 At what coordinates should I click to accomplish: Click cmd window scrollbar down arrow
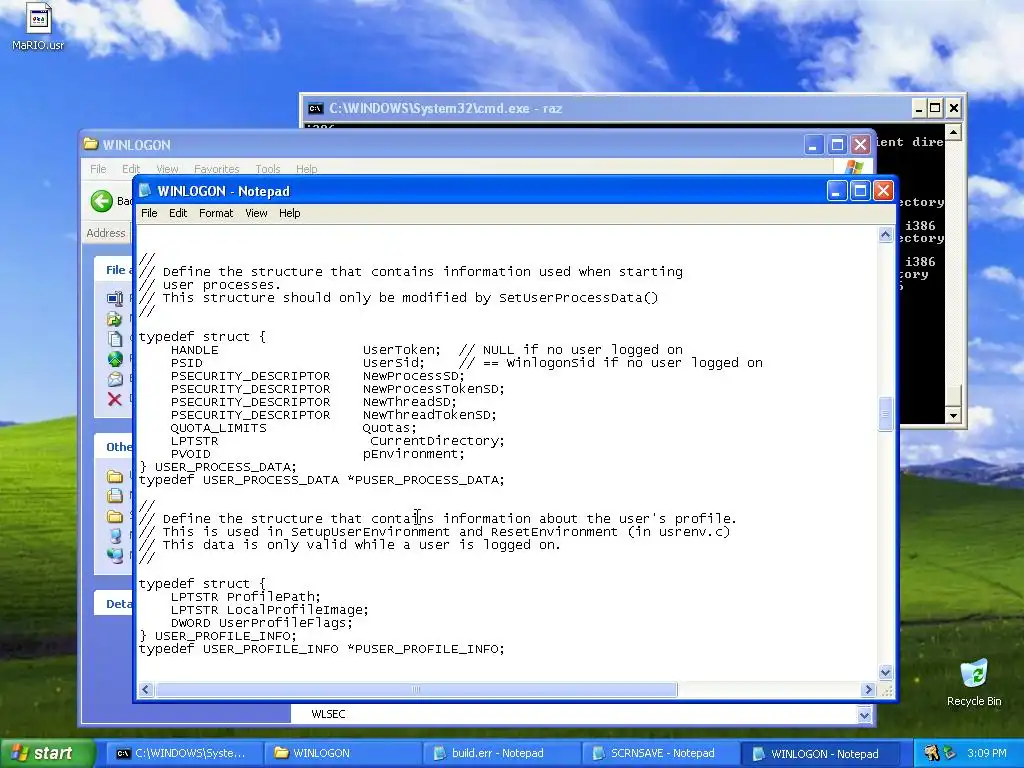click(953, 415)
